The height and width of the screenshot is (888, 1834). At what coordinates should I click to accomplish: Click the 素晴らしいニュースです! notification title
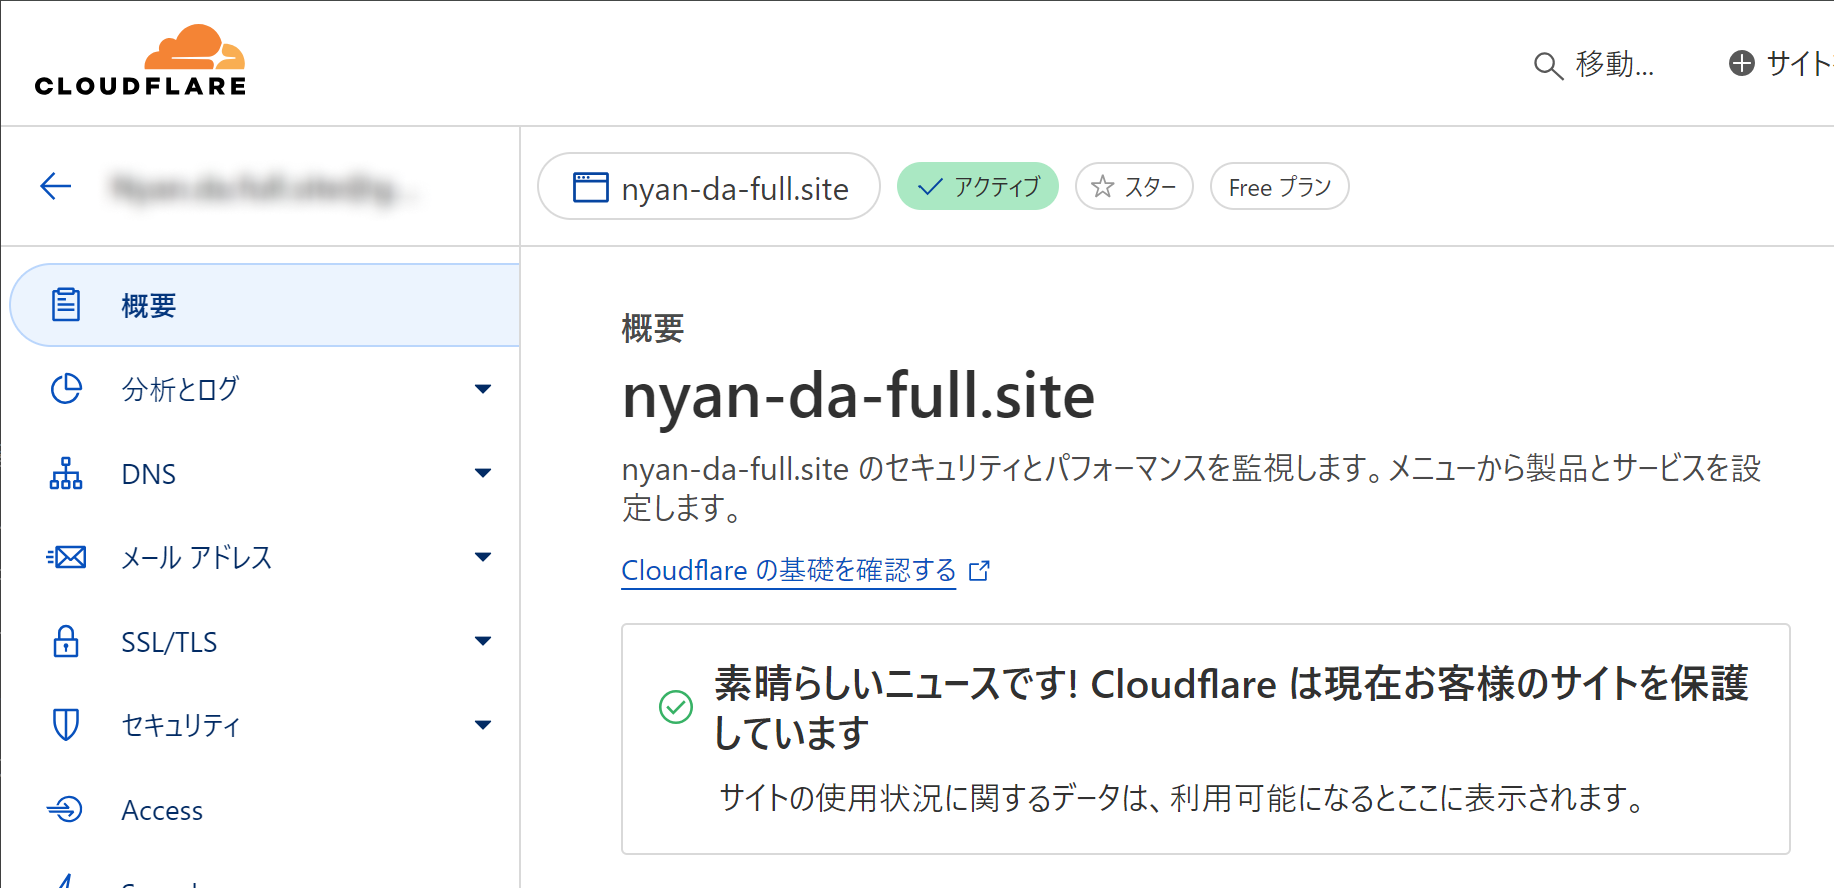coord(1231,708)
